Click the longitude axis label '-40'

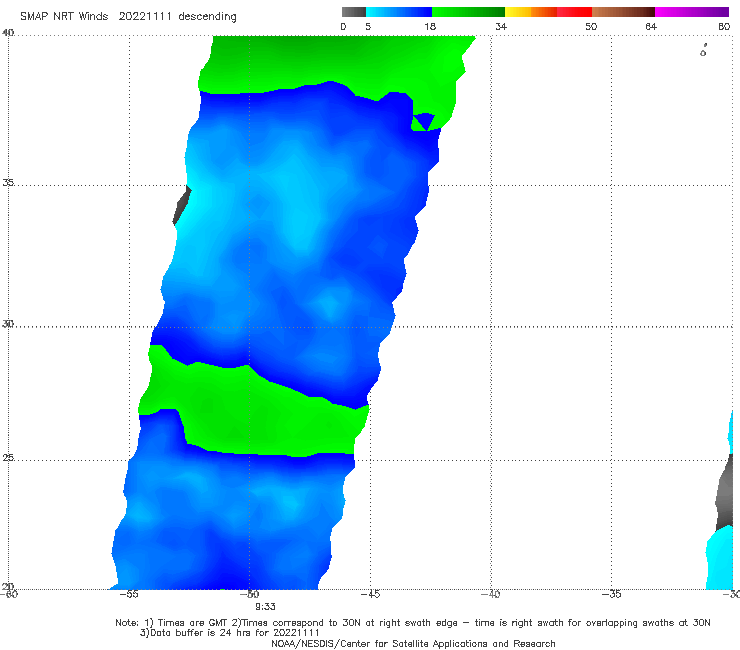pos(491,594)
